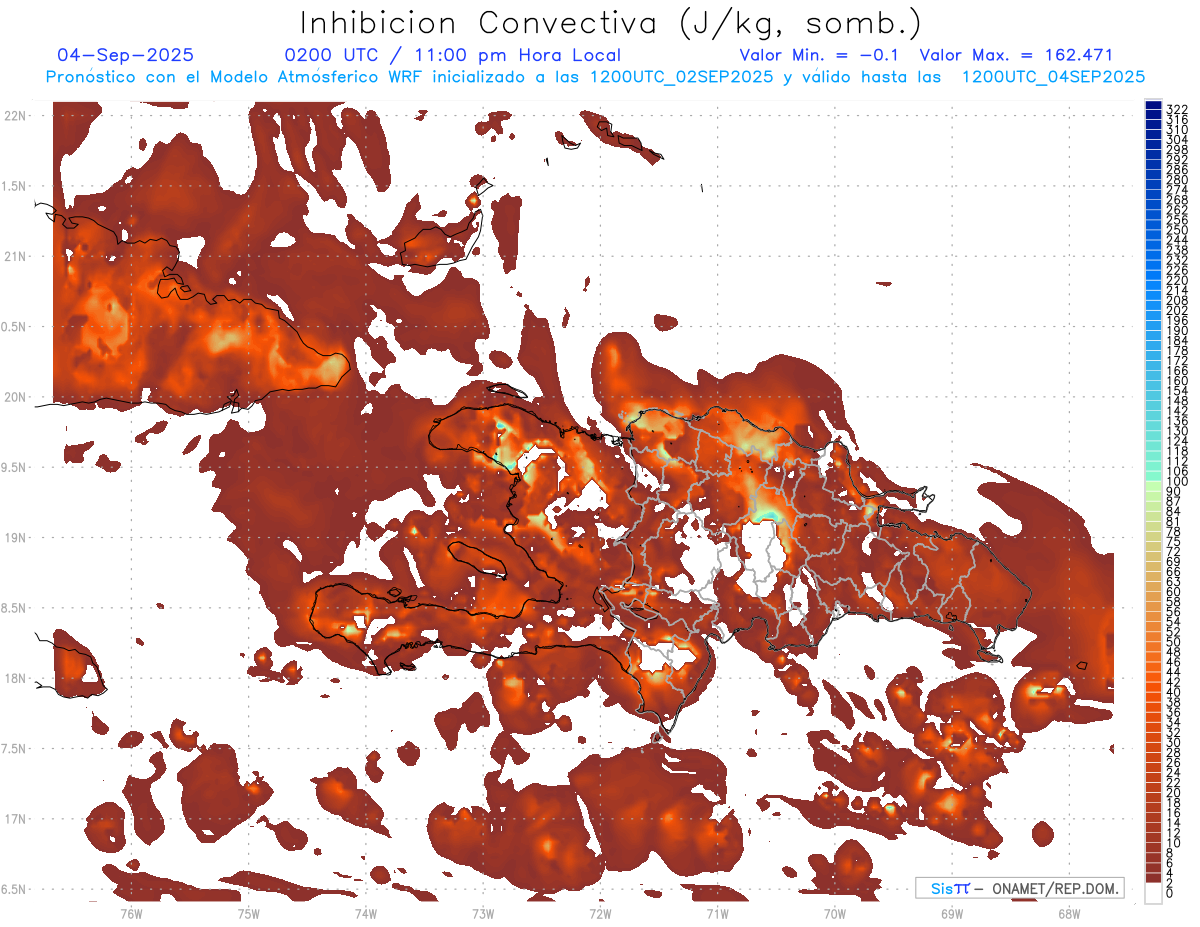Click the 20N latitude axis label
The image size is (1200, 927).
(x=15, y=397)
